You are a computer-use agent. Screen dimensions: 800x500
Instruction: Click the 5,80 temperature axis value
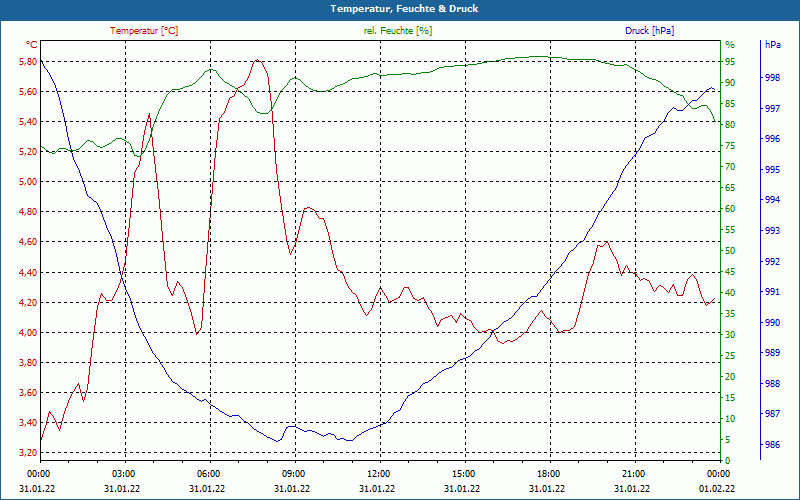coord(28,62)
